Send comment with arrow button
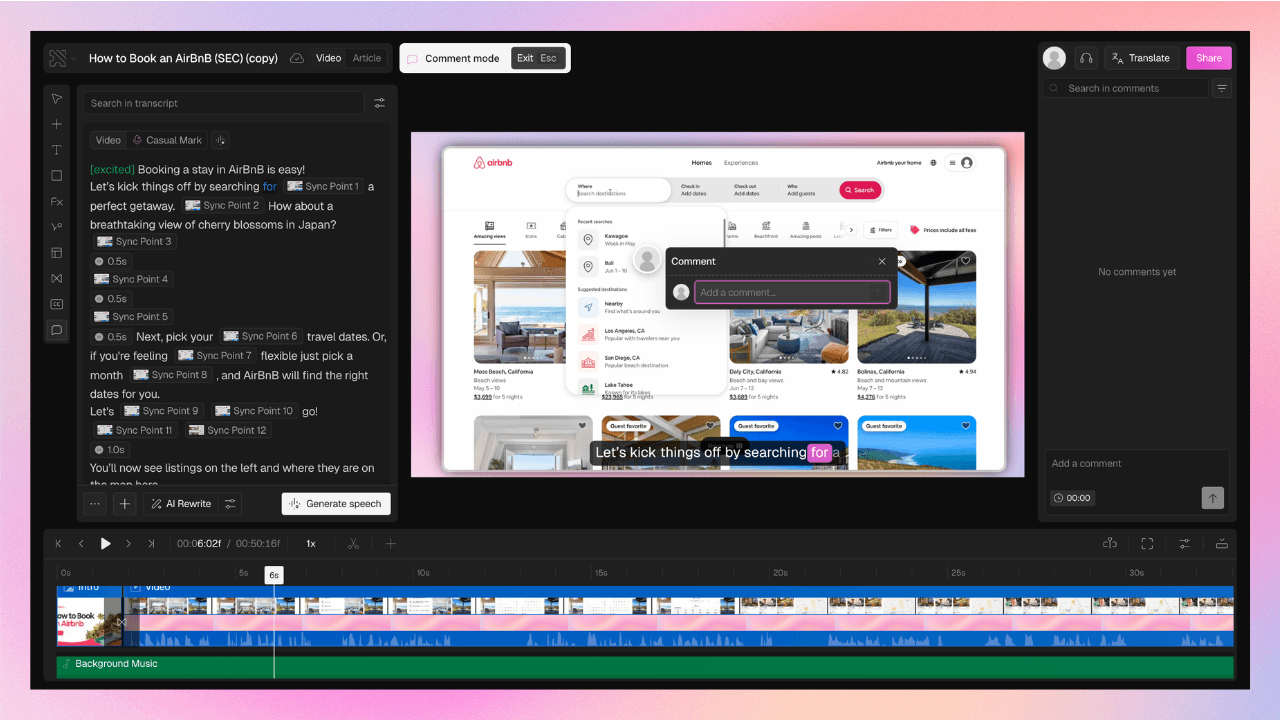 pos(1212,497)
